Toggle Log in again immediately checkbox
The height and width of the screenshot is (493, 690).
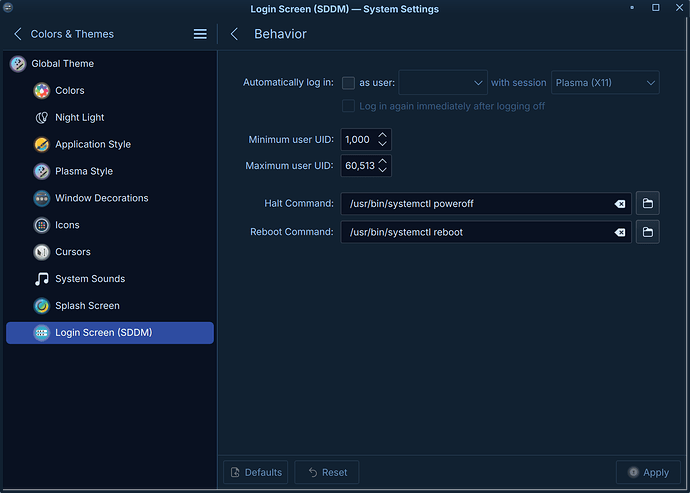pos(348,106)
